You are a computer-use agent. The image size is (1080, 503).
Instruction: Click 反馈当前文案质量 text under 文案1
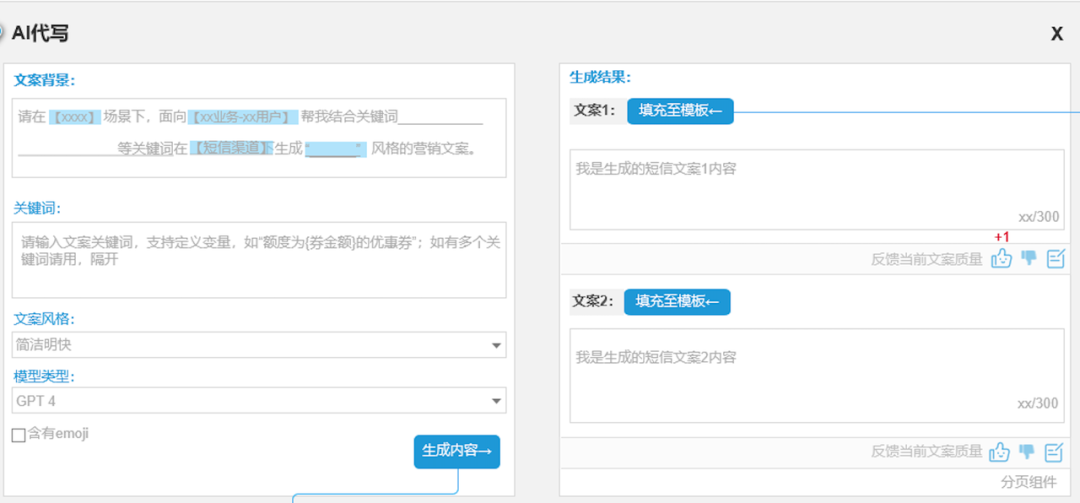pos(926,260)
